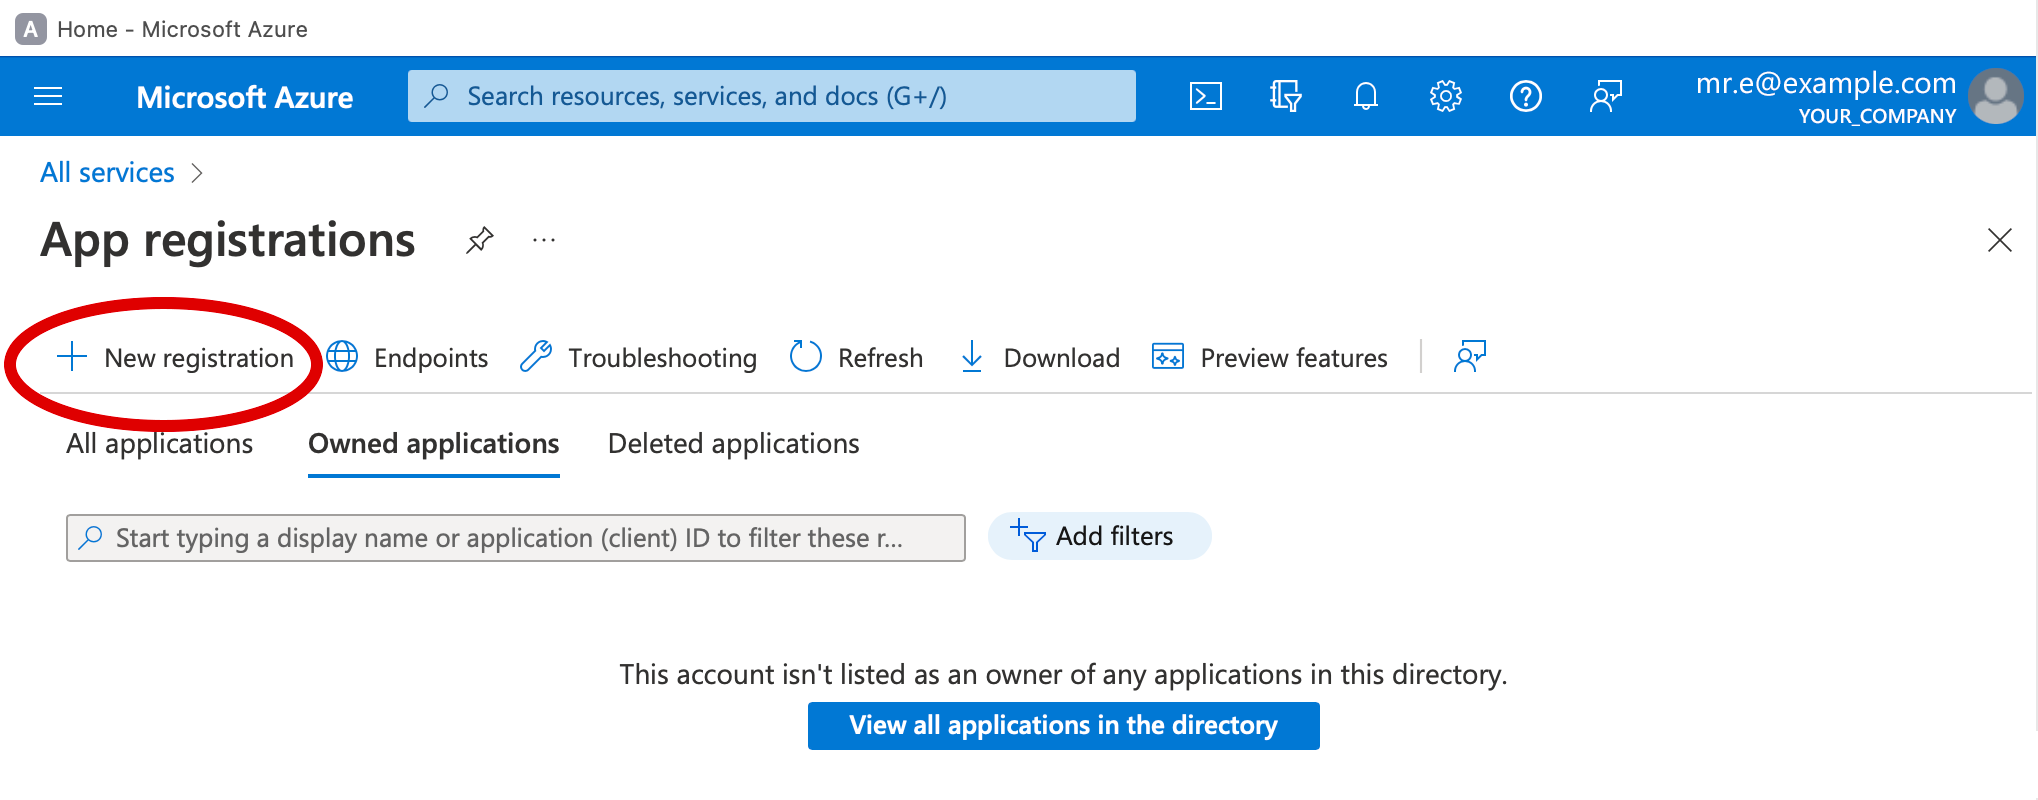
Task: Open Cloud Shell from the header
Action: [1205, 96]
